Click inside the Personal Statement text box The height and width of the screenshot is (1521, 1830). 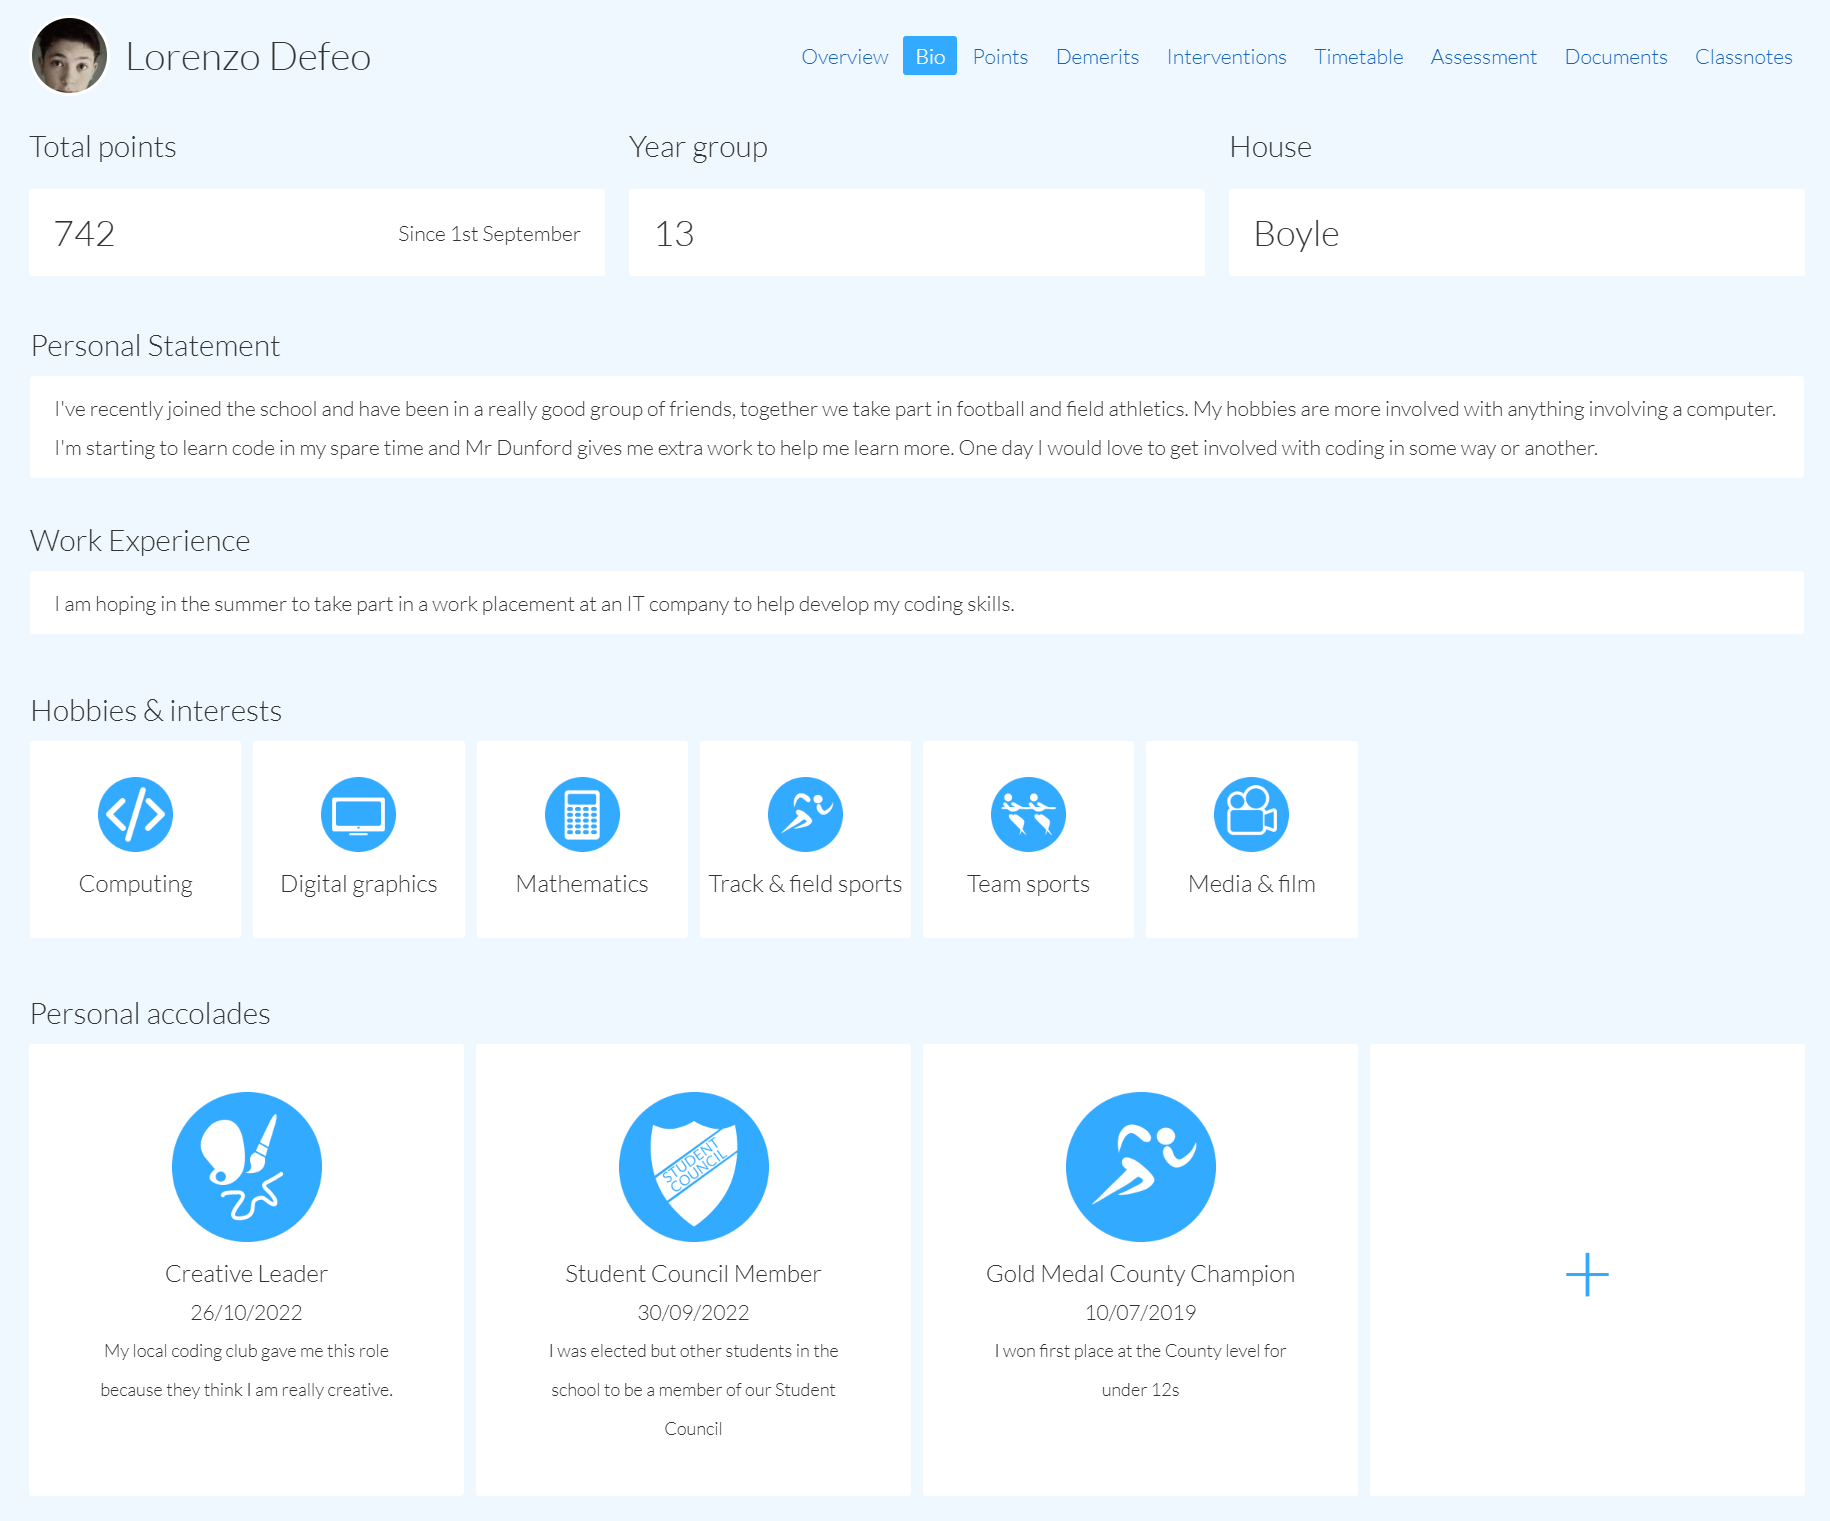916,428
